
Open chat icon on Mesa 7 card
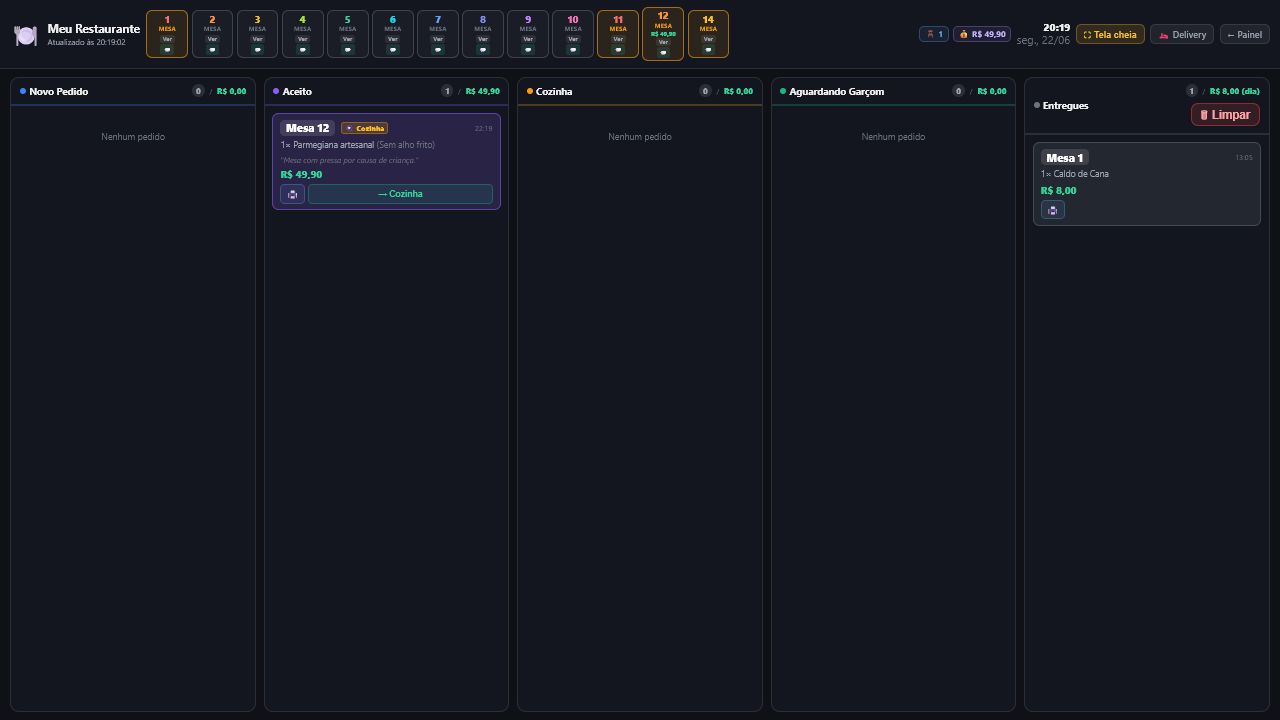437,49
